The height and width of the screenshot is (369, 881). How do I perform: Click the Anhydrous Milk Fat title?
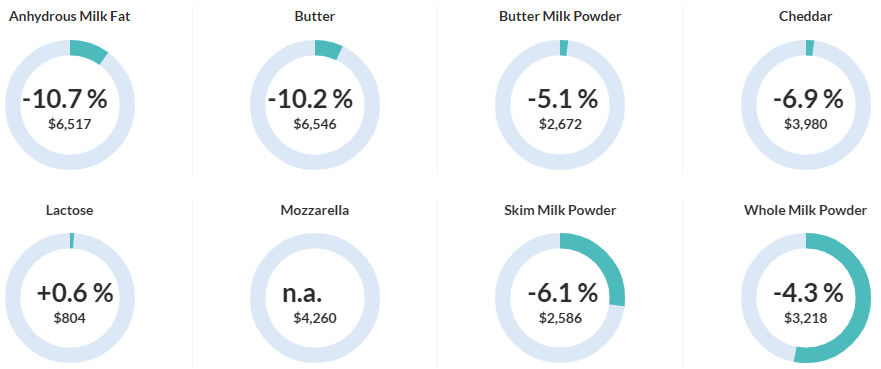(x=70, y=16)
